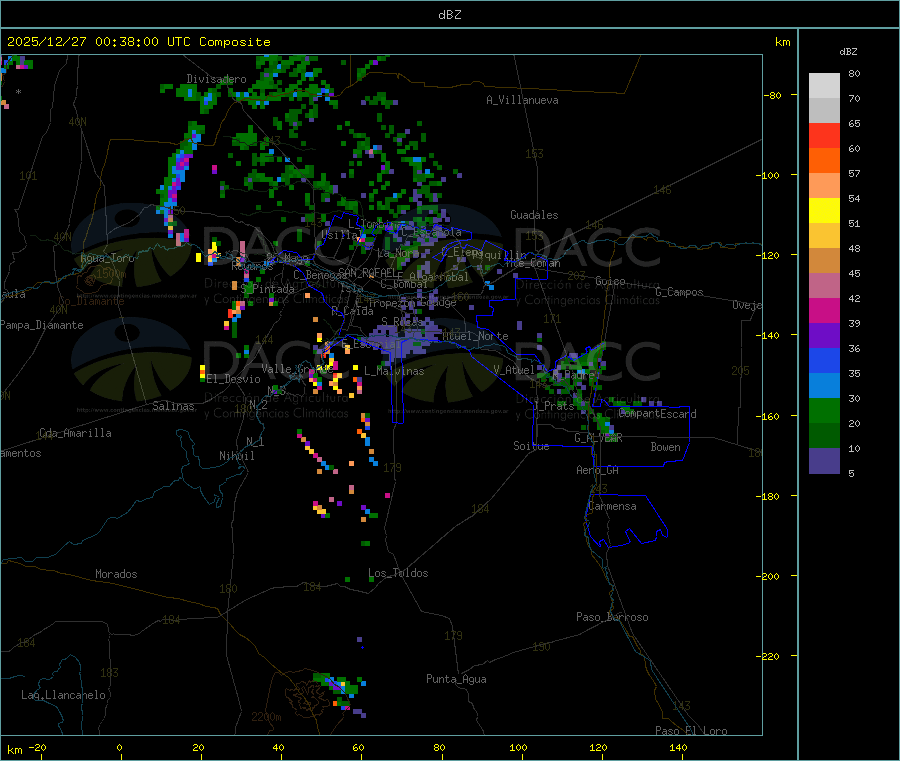
Task: Select the Lag.Llancanelo label
Action: point(64,695)
